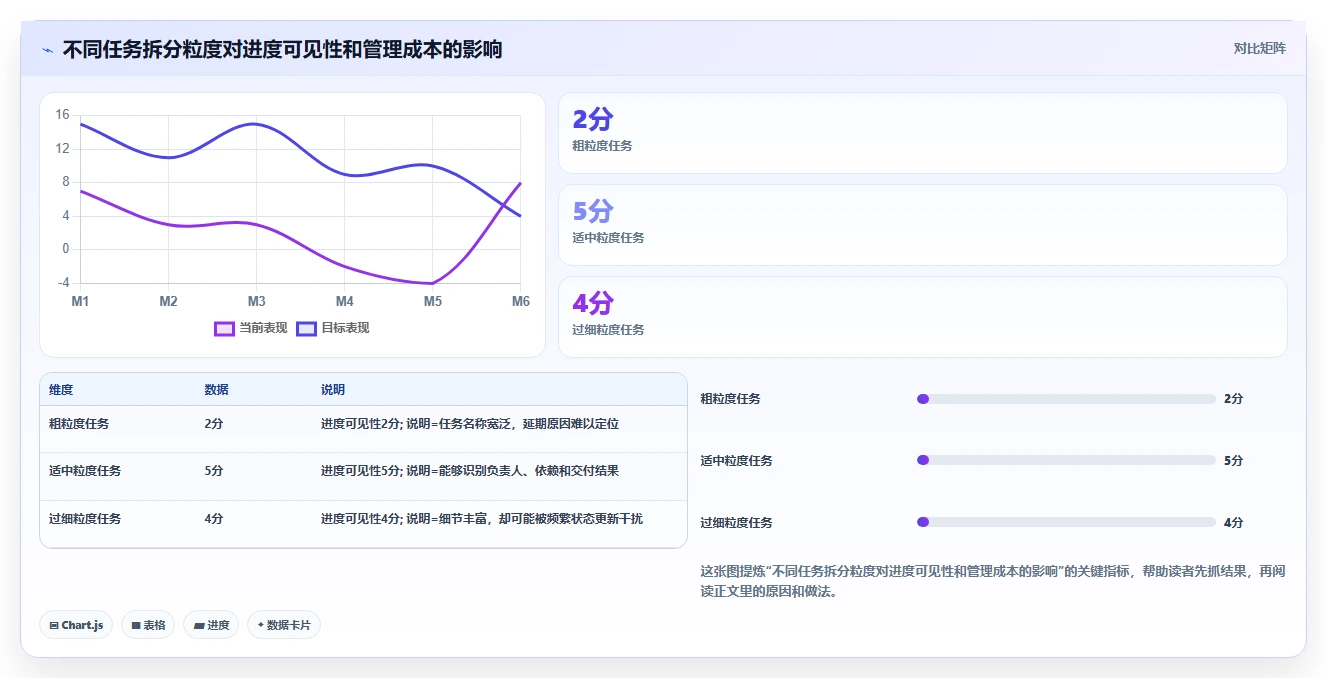Select the 过细粒度任务 table row cell

(85, 519)
